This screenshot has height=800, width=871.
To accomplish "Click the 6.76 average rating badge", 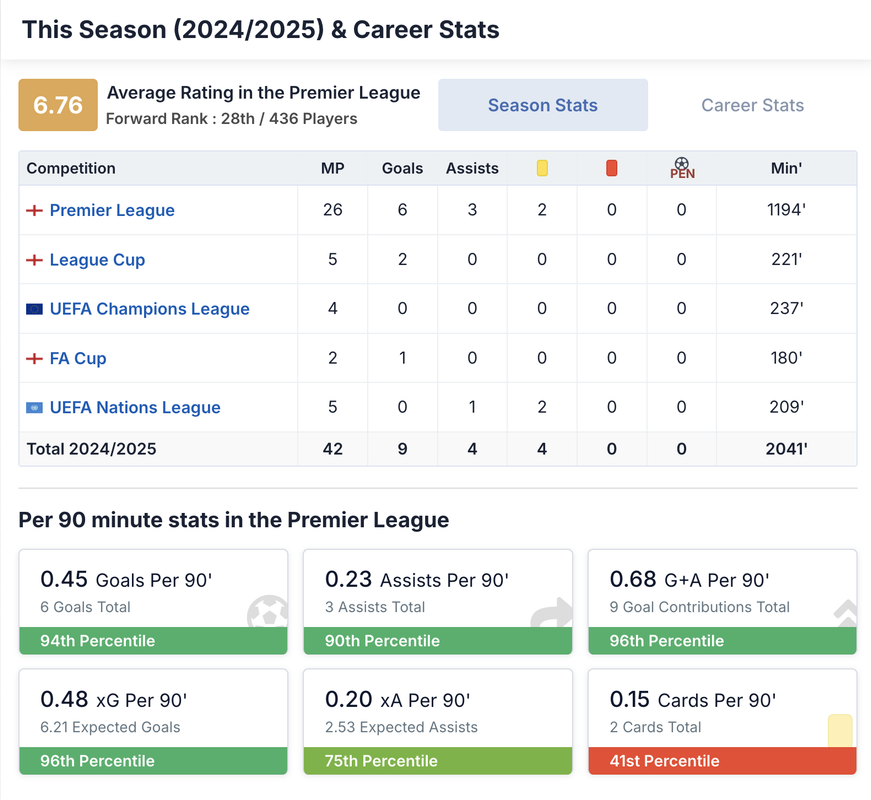I will coord(58,105).
